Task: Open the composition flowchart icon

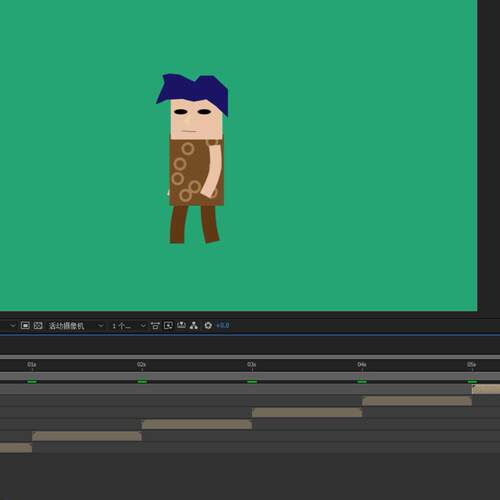Action: point(194,325)
